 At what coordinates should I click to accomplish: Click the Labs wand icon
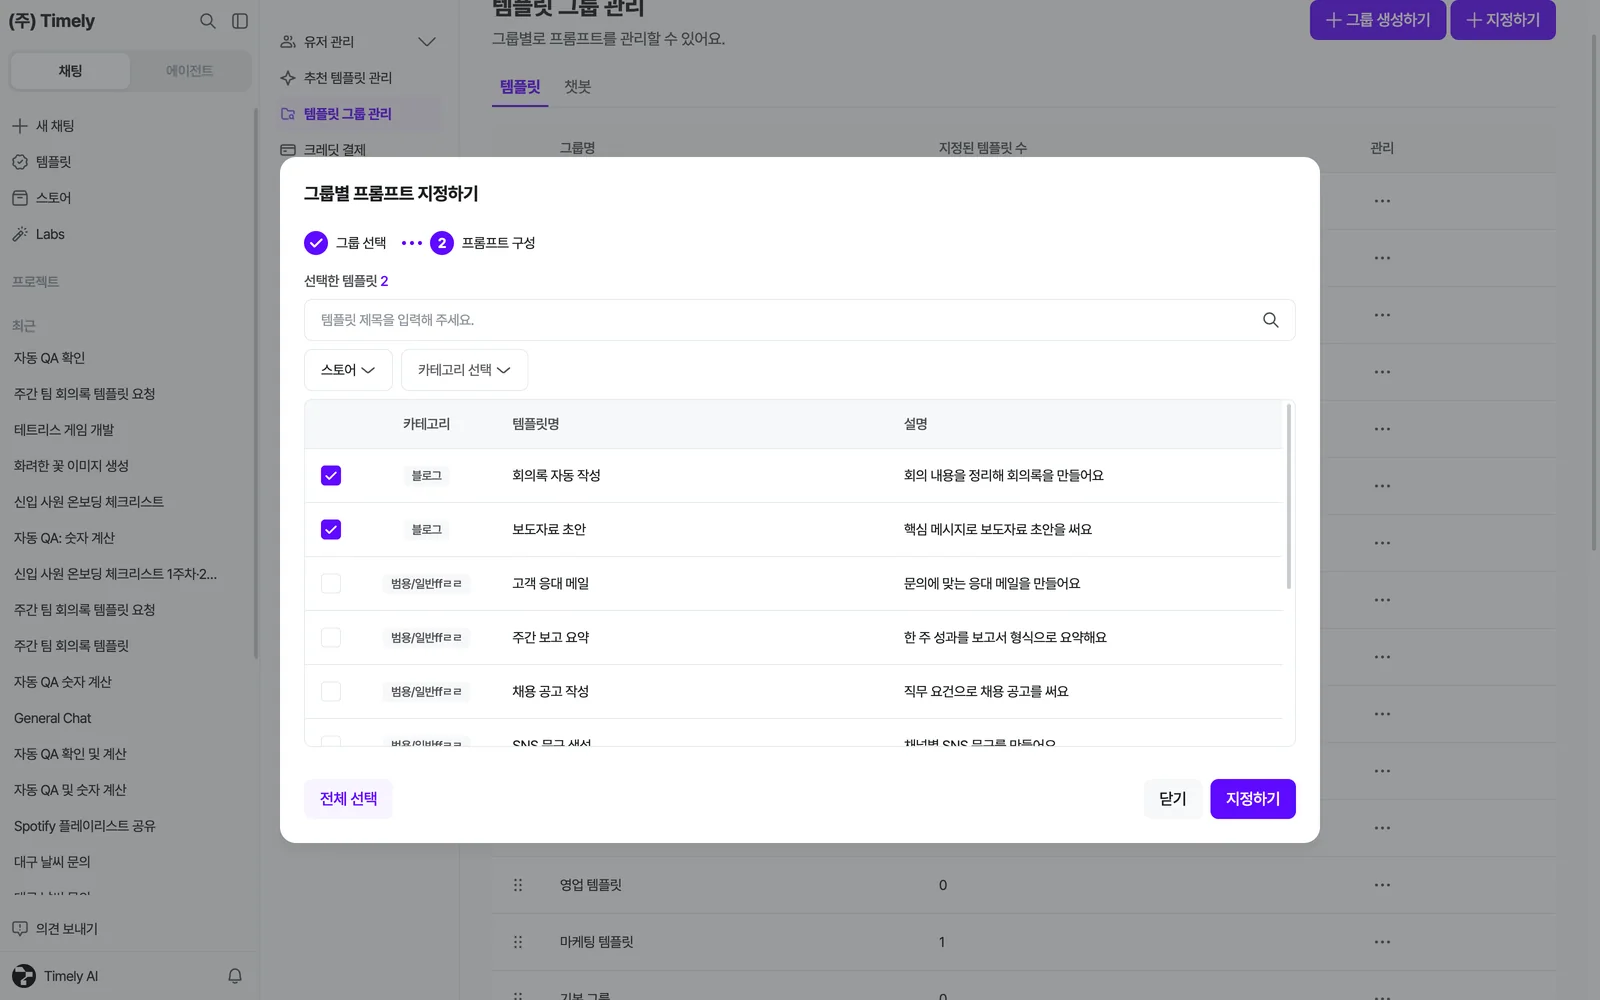[x=20, y=234]
